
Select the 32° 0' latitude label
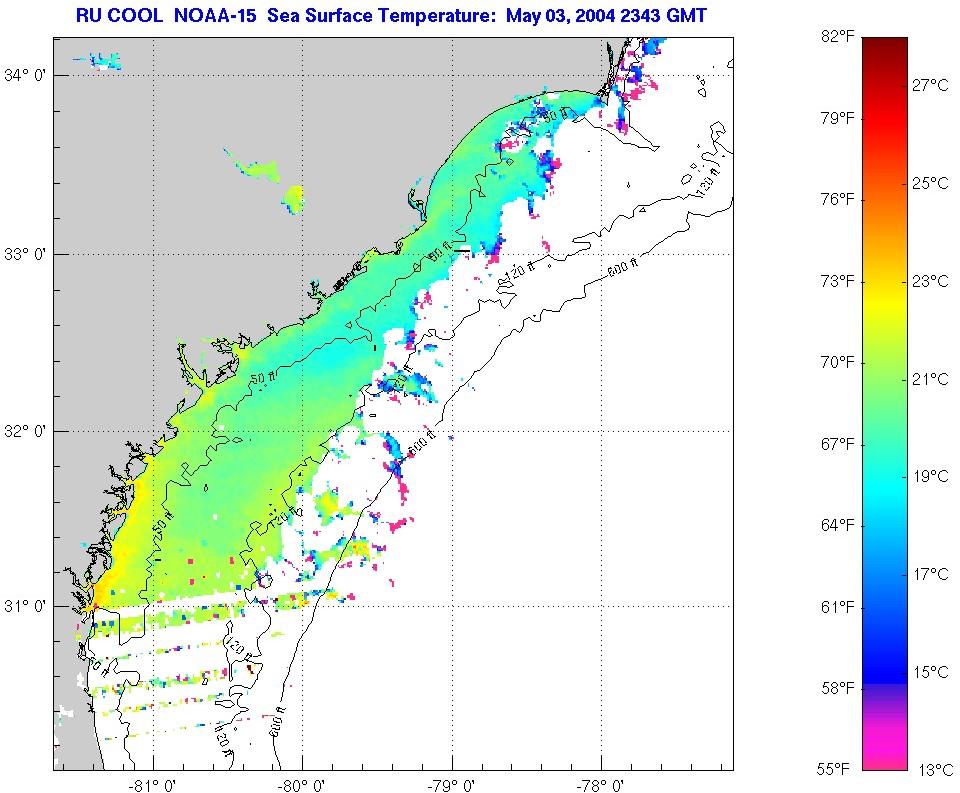pyautogui.click(x=25, y=431)
